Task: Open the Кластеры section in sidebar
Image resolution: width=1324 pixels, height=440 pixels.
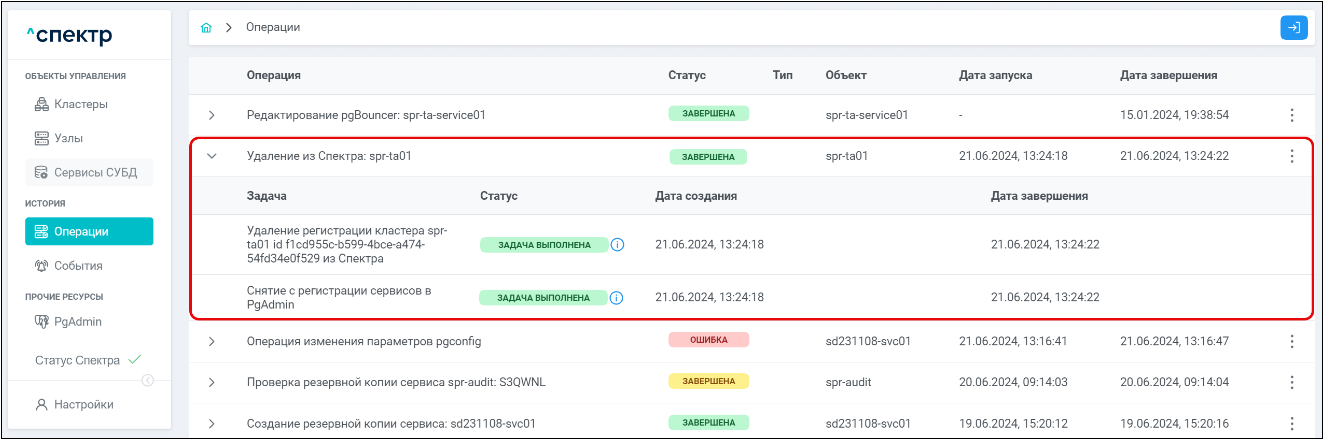Action: pos(81,104)
